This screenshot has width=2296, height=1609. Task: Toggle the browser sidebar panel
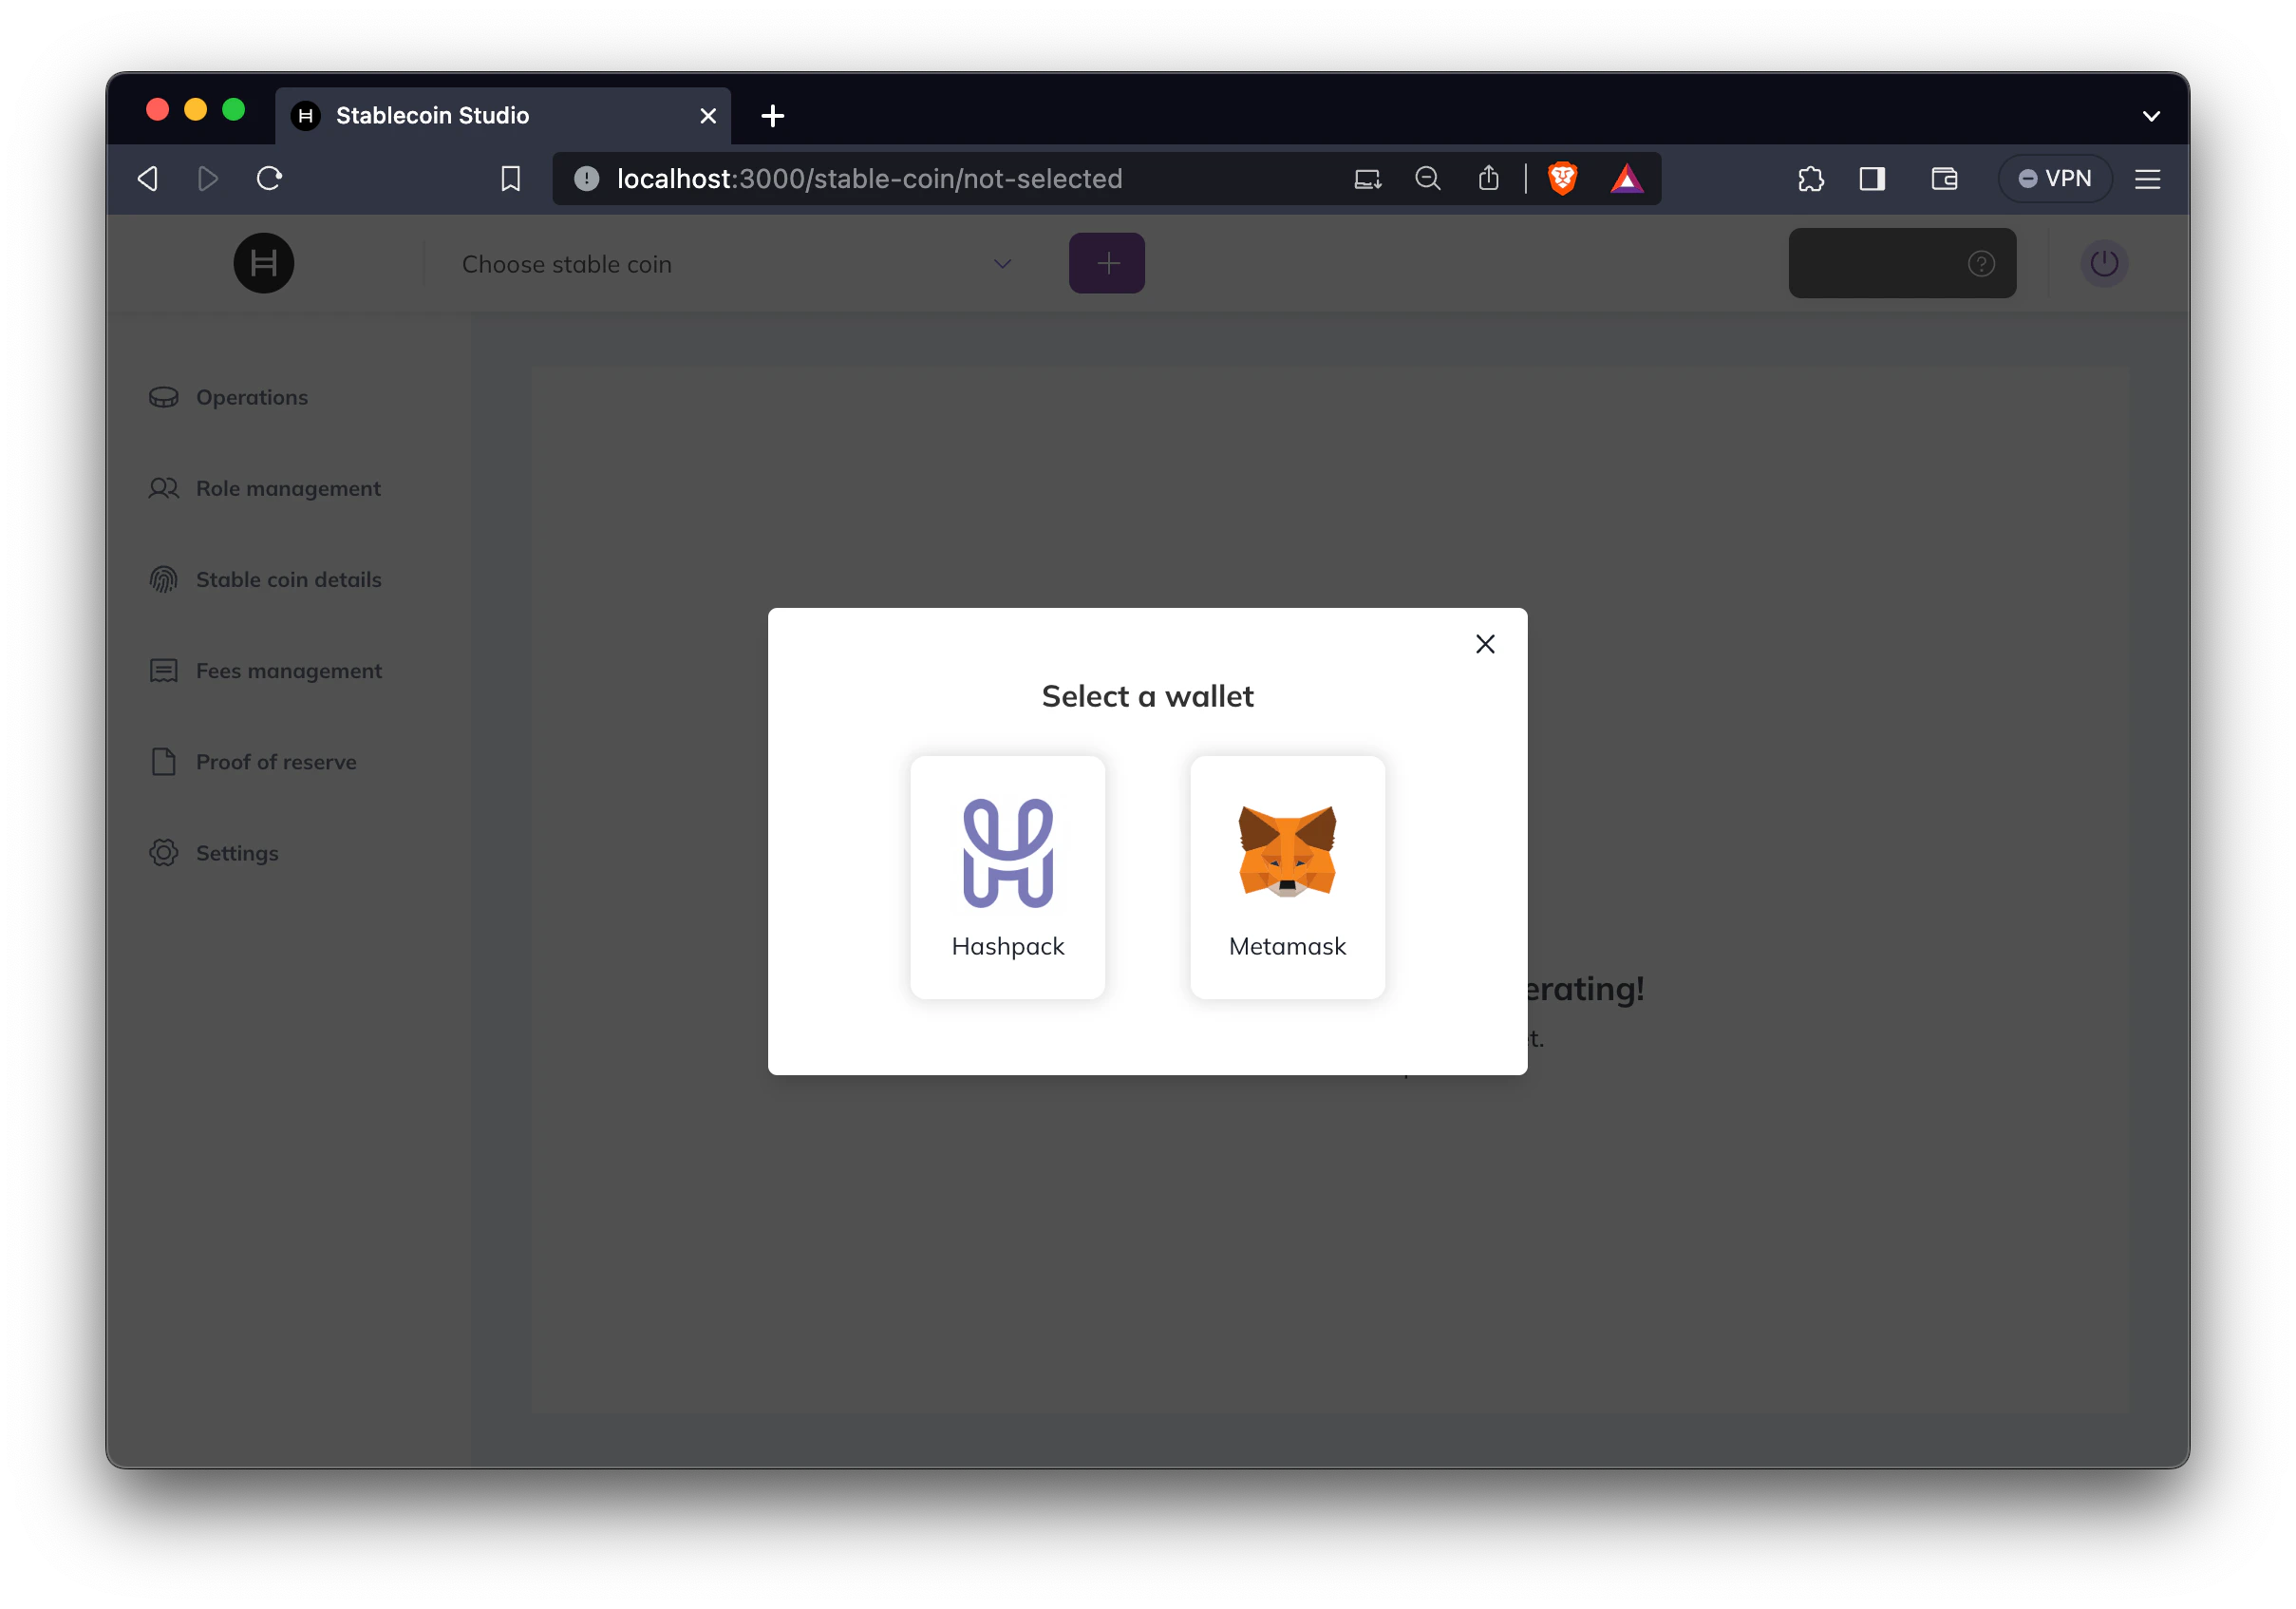point(1871,179)
